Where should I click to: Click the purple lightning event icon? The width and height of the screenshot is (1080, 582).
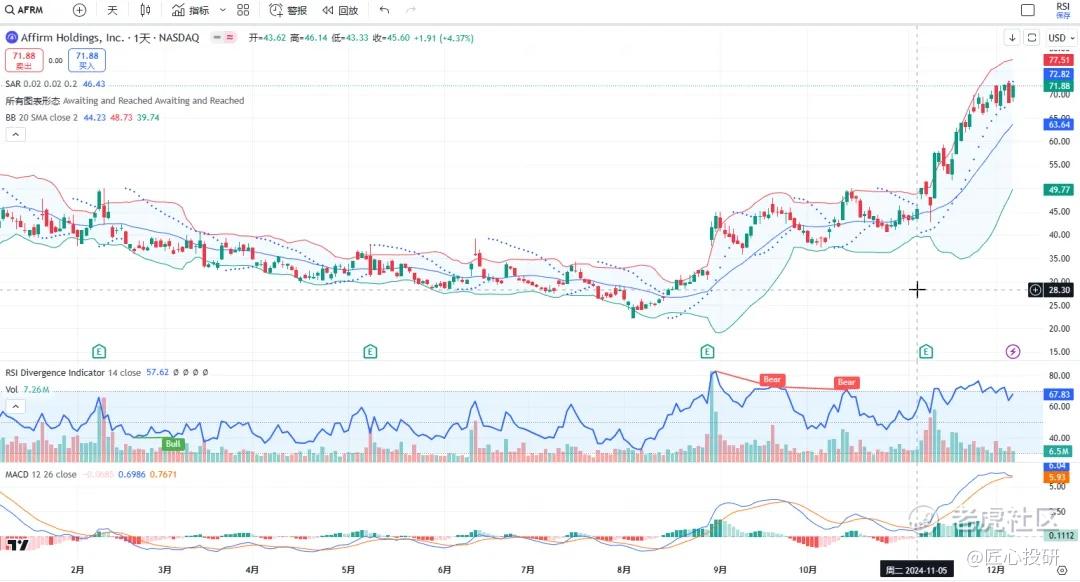tap(1012, 352)
